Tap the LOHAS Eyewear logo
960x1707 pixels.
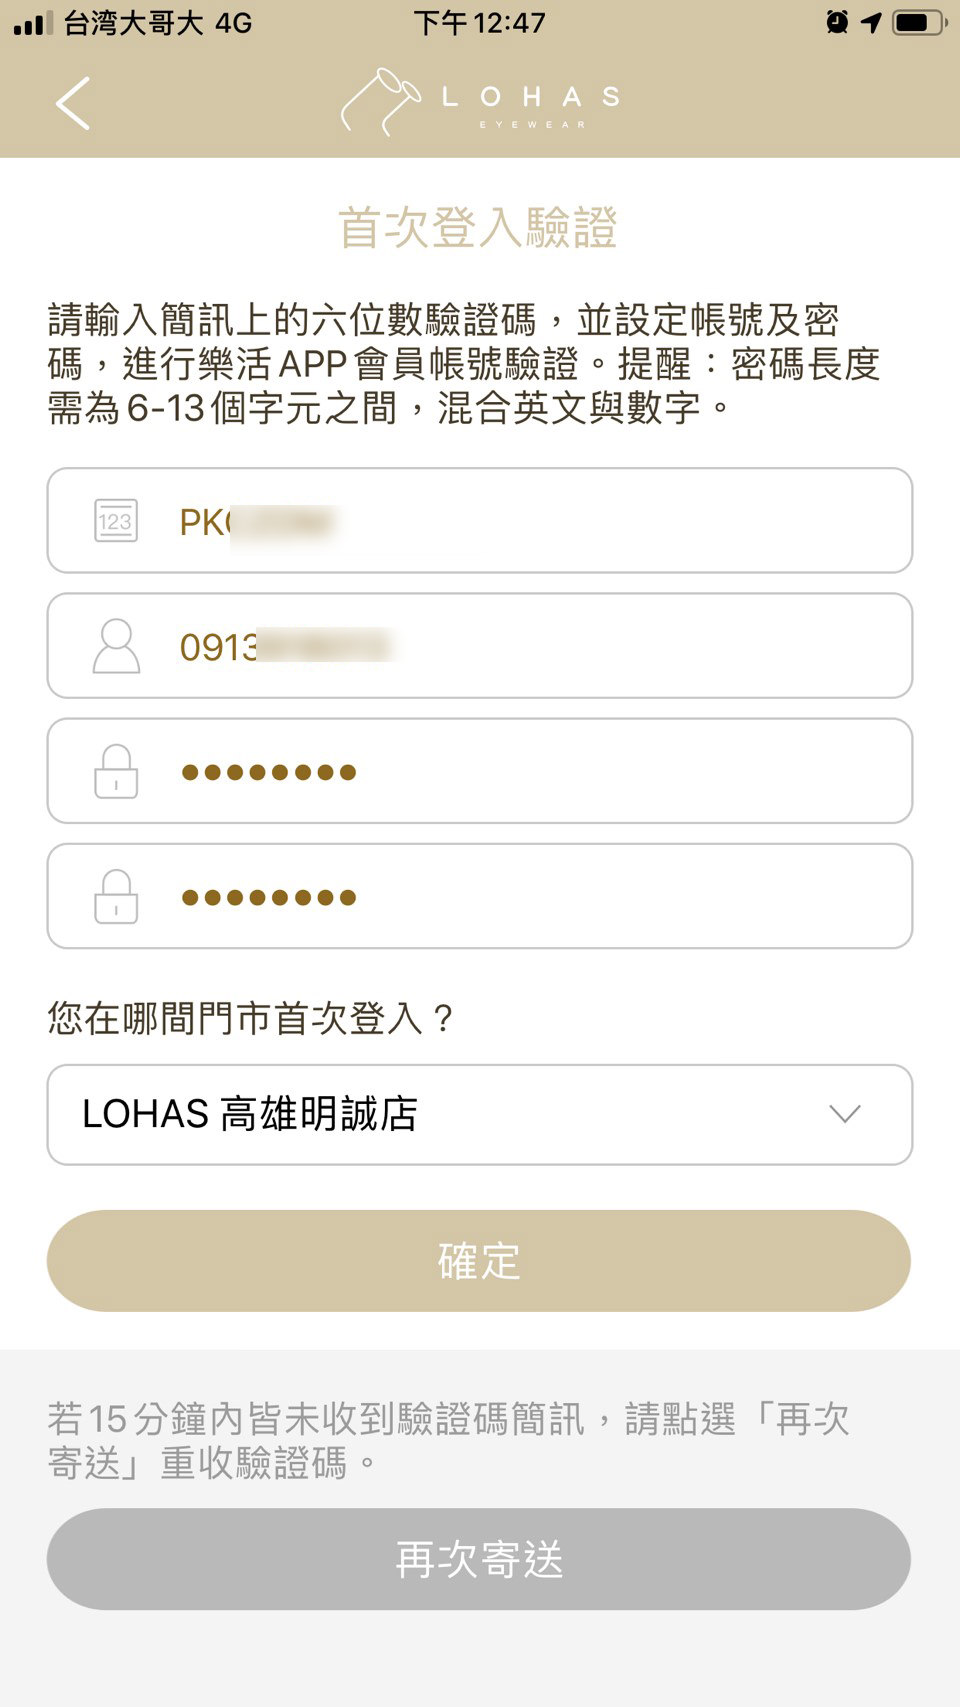pos(480,102)
